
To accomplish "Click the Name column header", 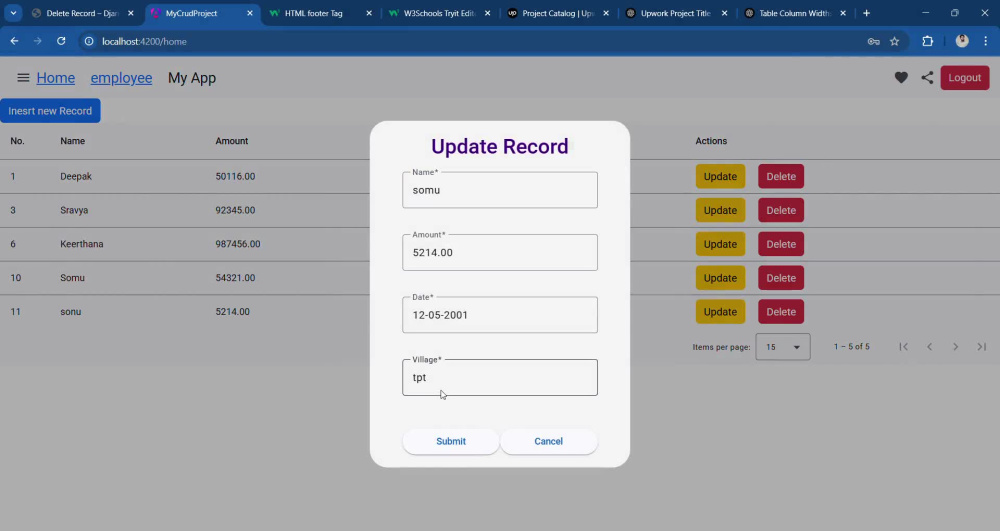I will [x=73, y=141].
